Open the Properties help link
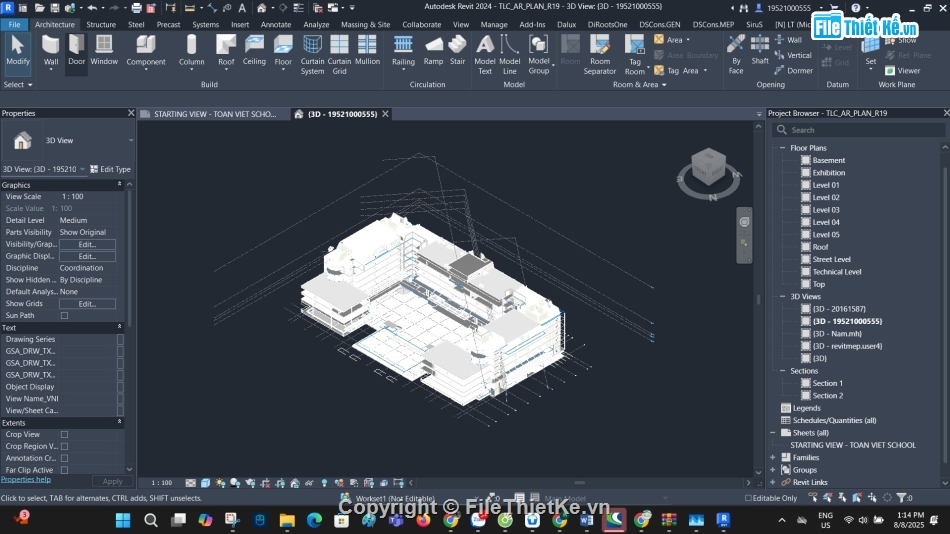The height and width of the screenshot is (534, 950). coord(26,479)
